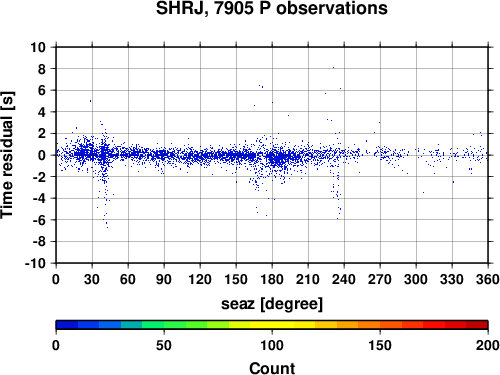Select dark blue segment of the colorbar

(67, 325)
